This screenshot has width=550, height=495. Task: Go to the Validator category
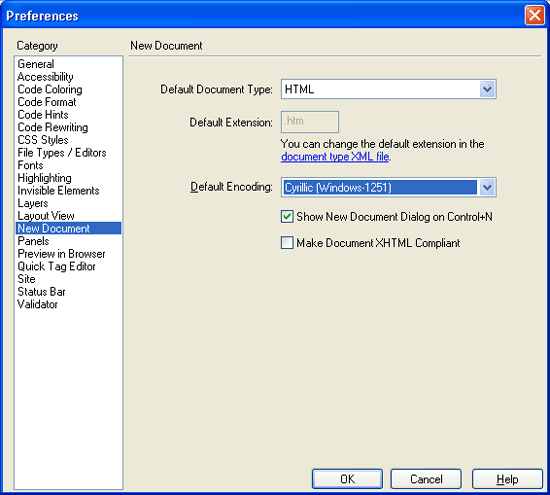pos(37,304)
